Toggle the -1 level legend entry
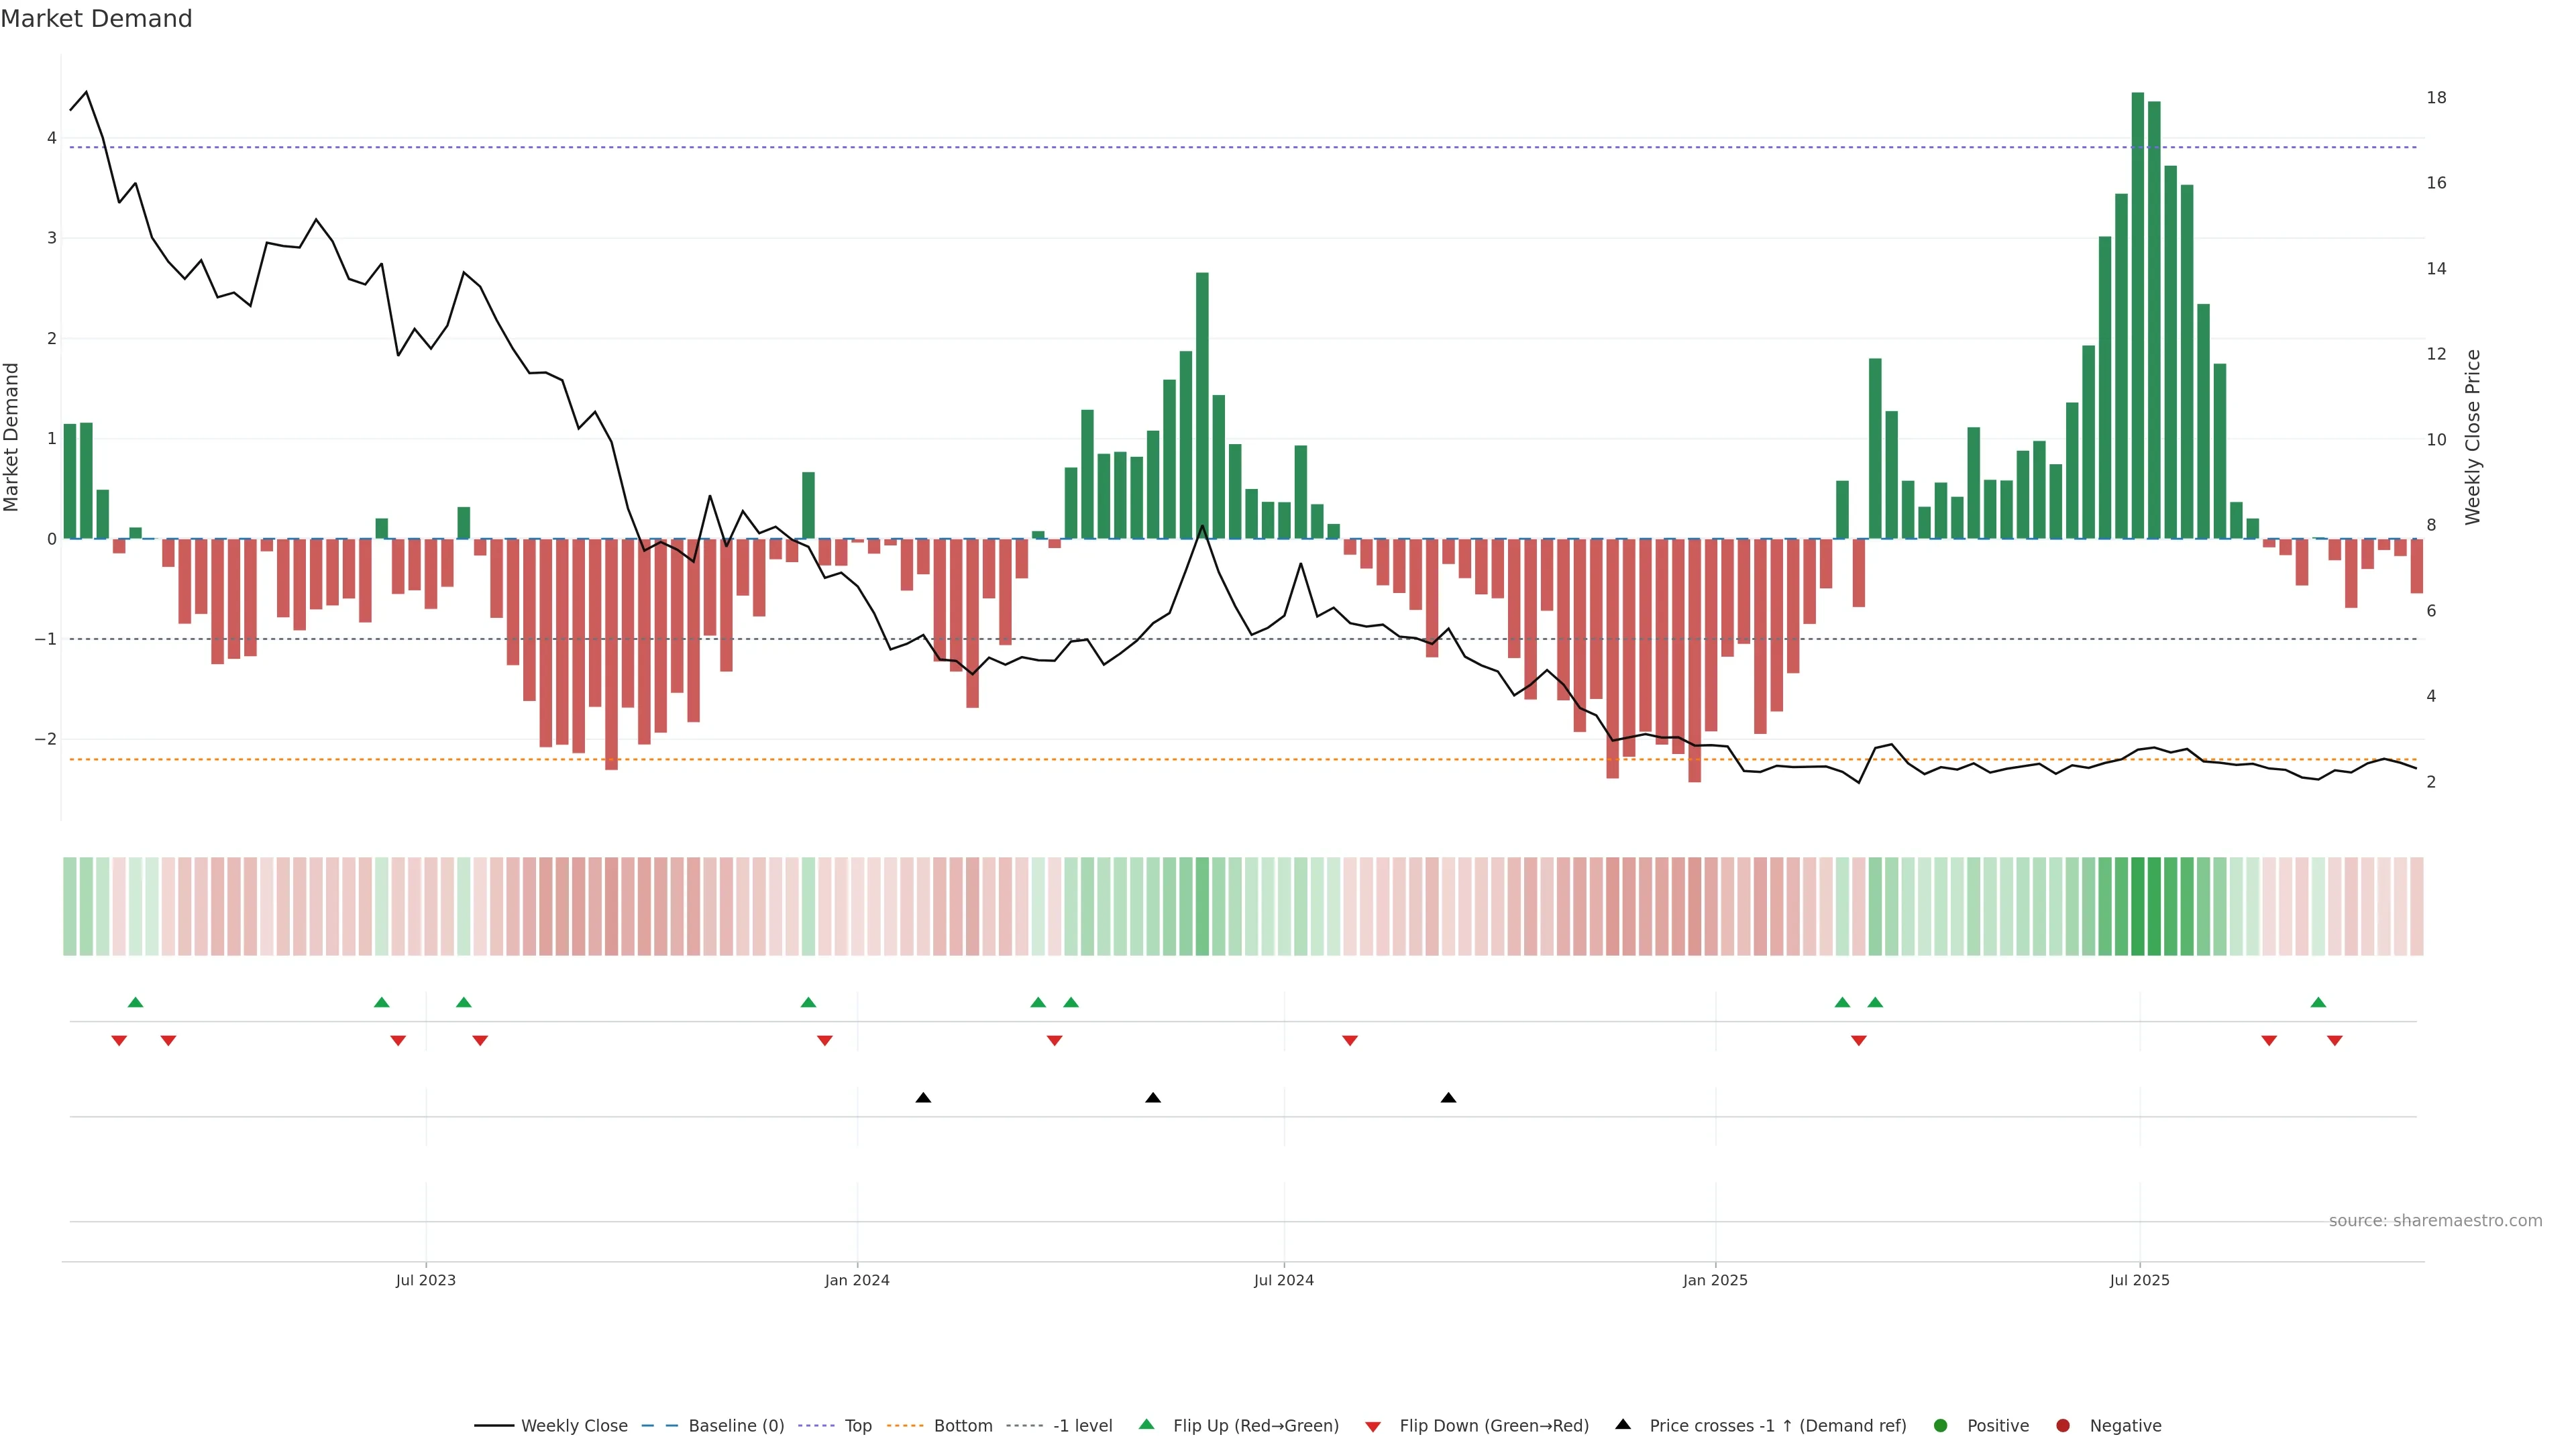 (1082, 1426)
